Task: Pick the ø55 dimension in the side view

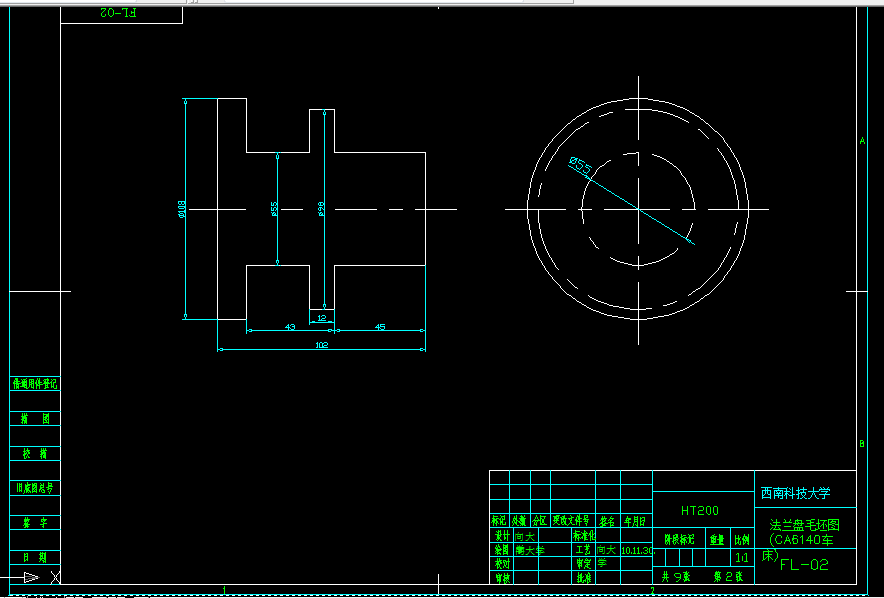Action: click(x=274, y=209)
